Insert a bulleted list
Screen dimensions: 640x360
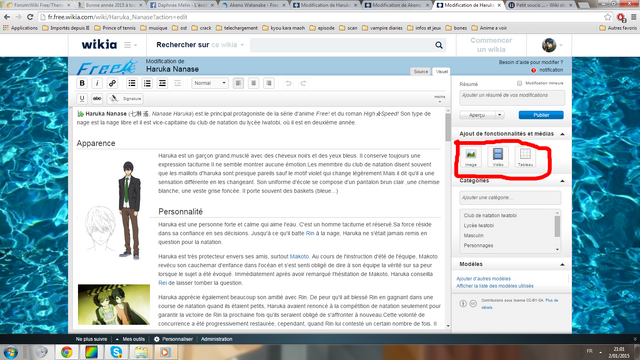[x=132, y=83]
